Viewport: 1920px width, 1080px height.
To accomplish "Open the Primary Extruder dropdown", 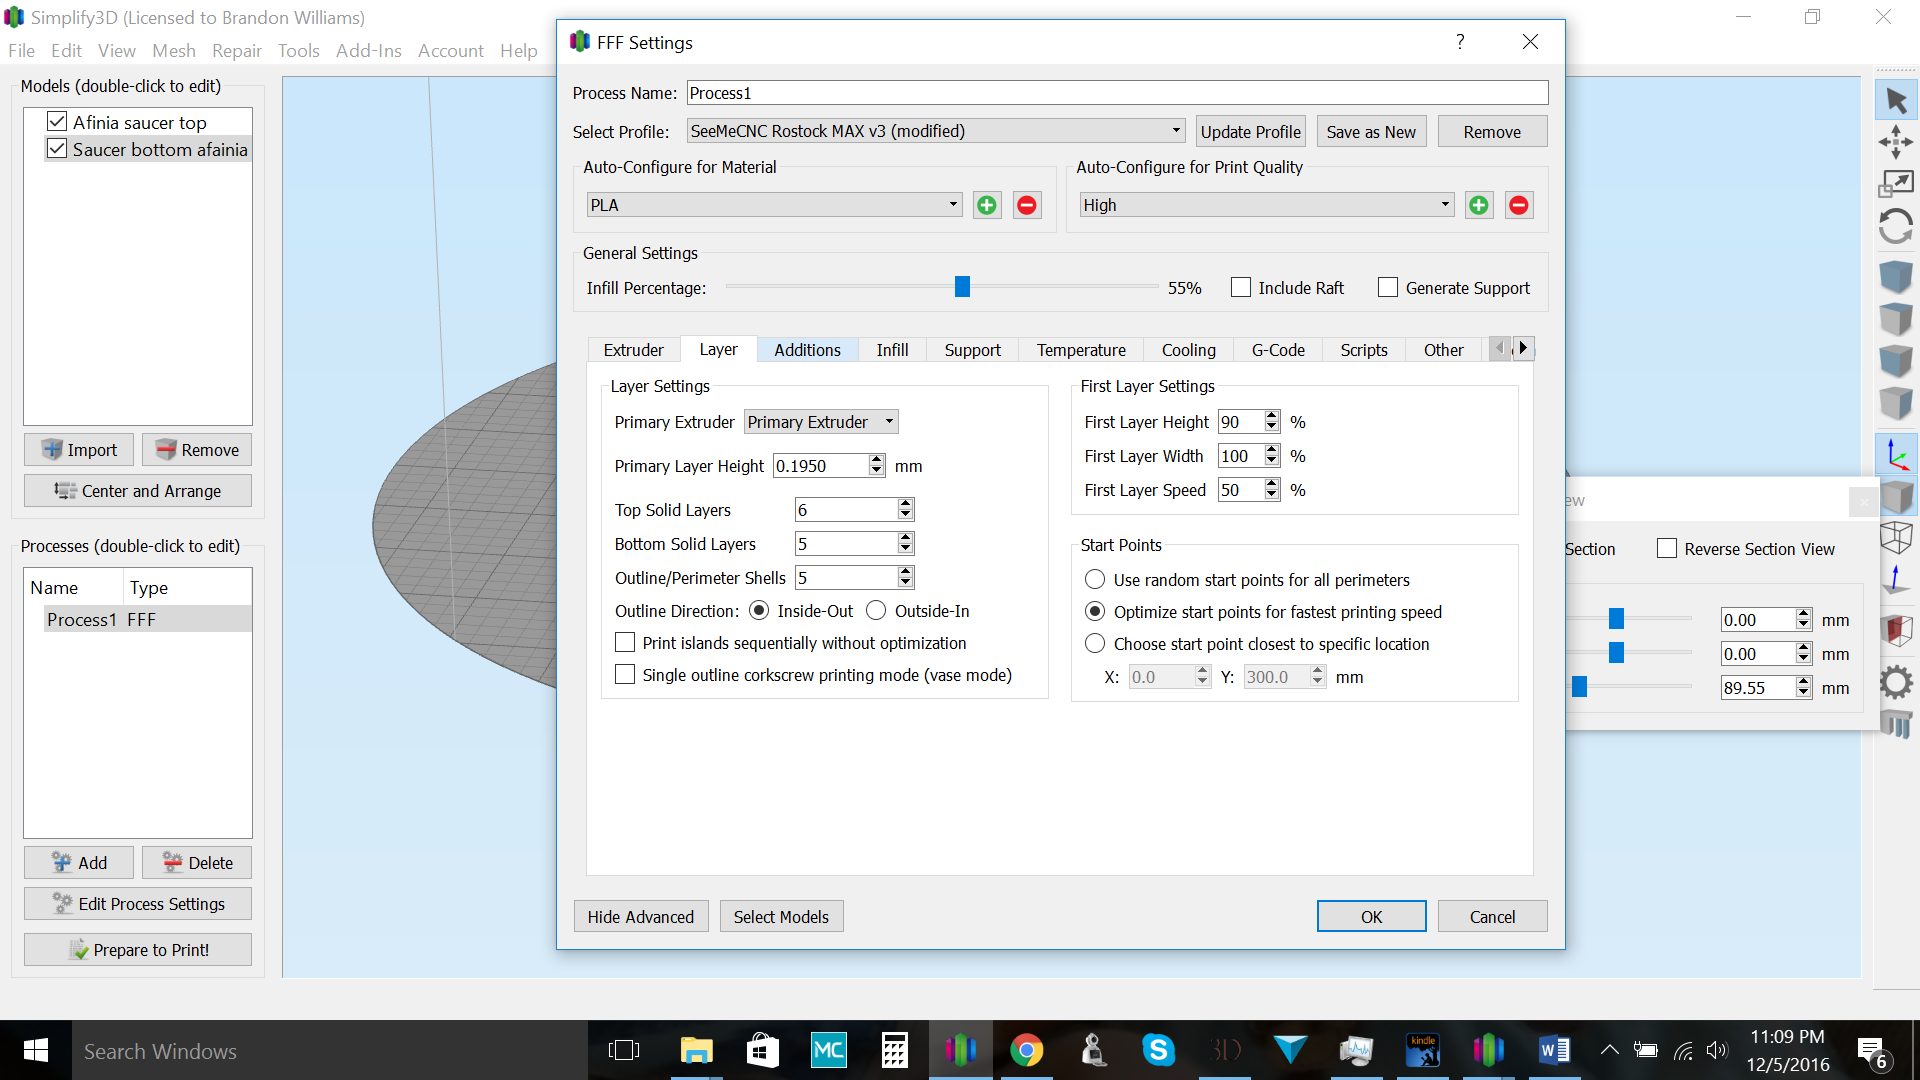I will pos(821,422).
